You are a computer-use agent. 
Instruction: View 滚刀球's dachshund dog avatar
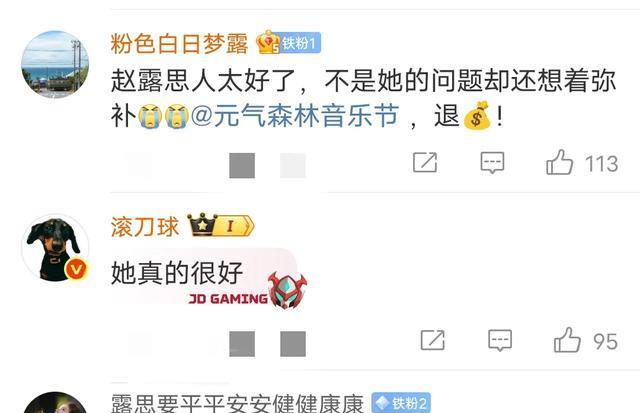pos(55,248)
